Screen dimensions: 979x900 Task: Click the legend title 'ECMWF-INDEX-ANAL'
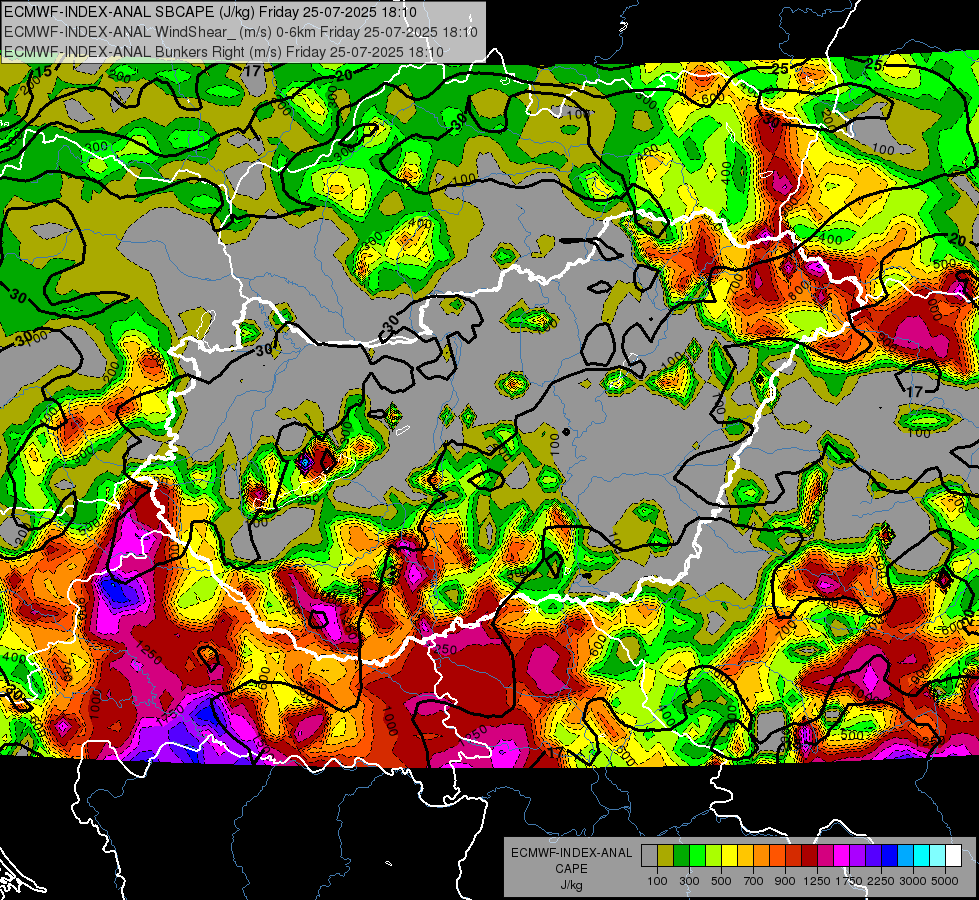[571, 853]
